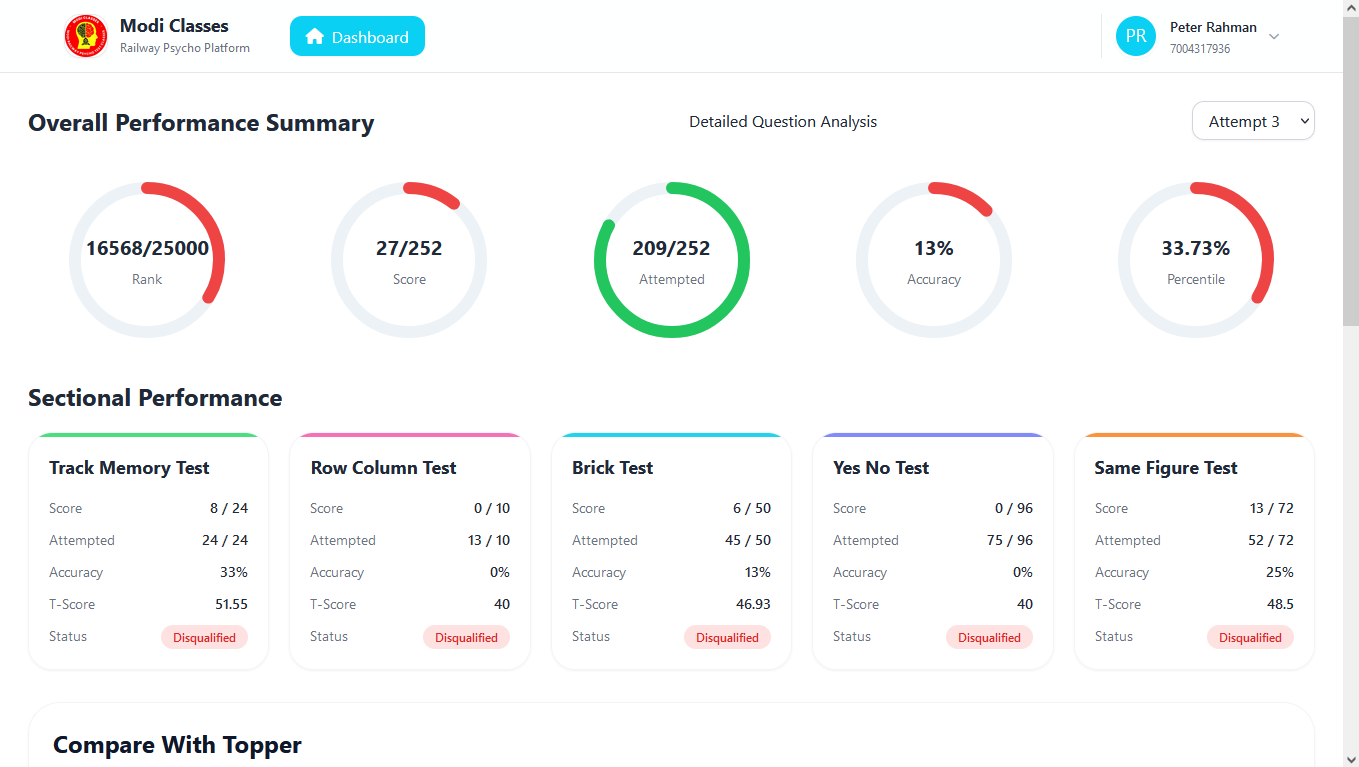Click the Attempted 209/252 progress ring
Screen dimensions: 1359x767
(672, 260)
